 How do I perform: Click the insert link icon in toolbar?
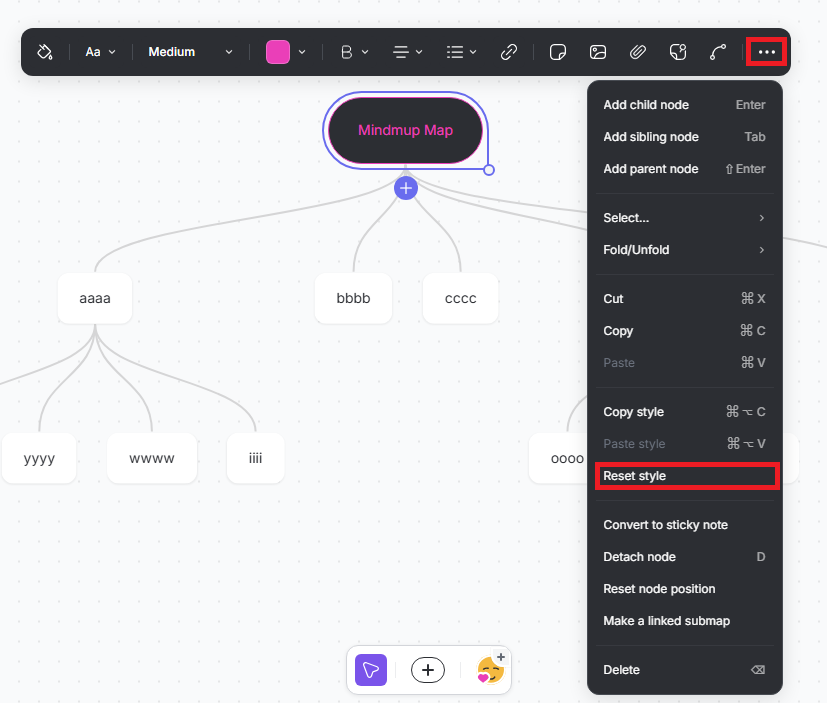click(x=509, y=52)
